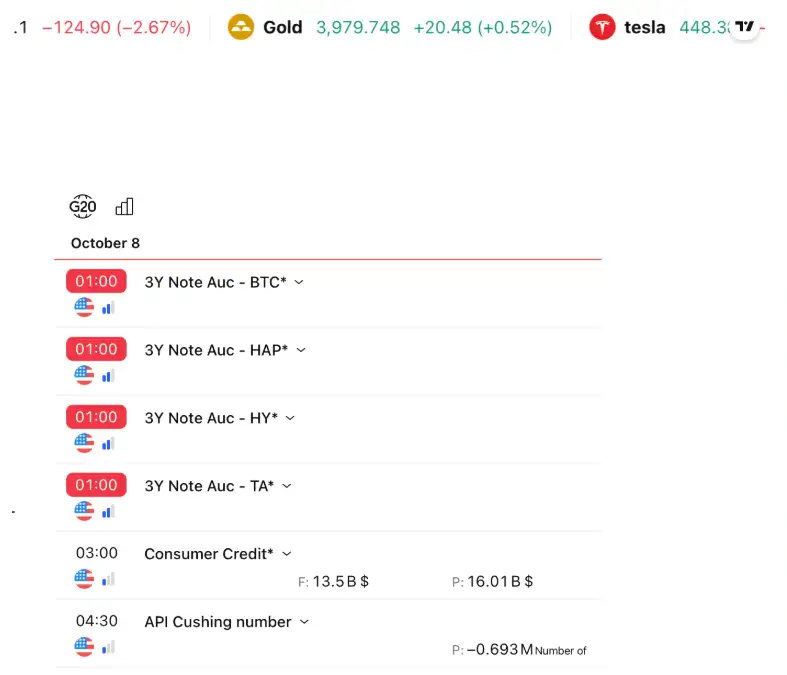The image size is (787, 675).
Task: Expand the Consumer Credit event details
Action: pos(287,554)
